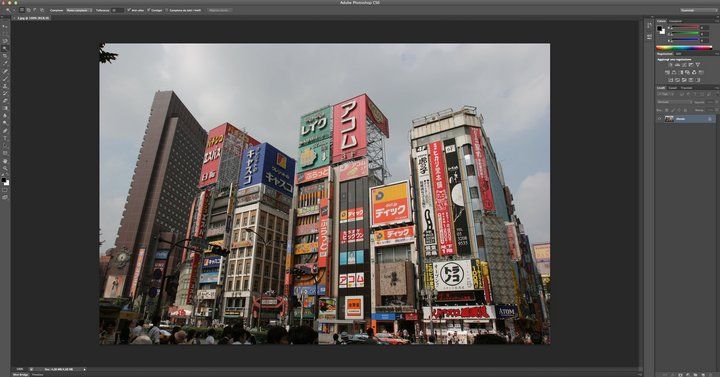Image resolution: width=720 pixels, height=377 pixels.
Task: Switch to the Swatches tab
Action: point(675,21)
